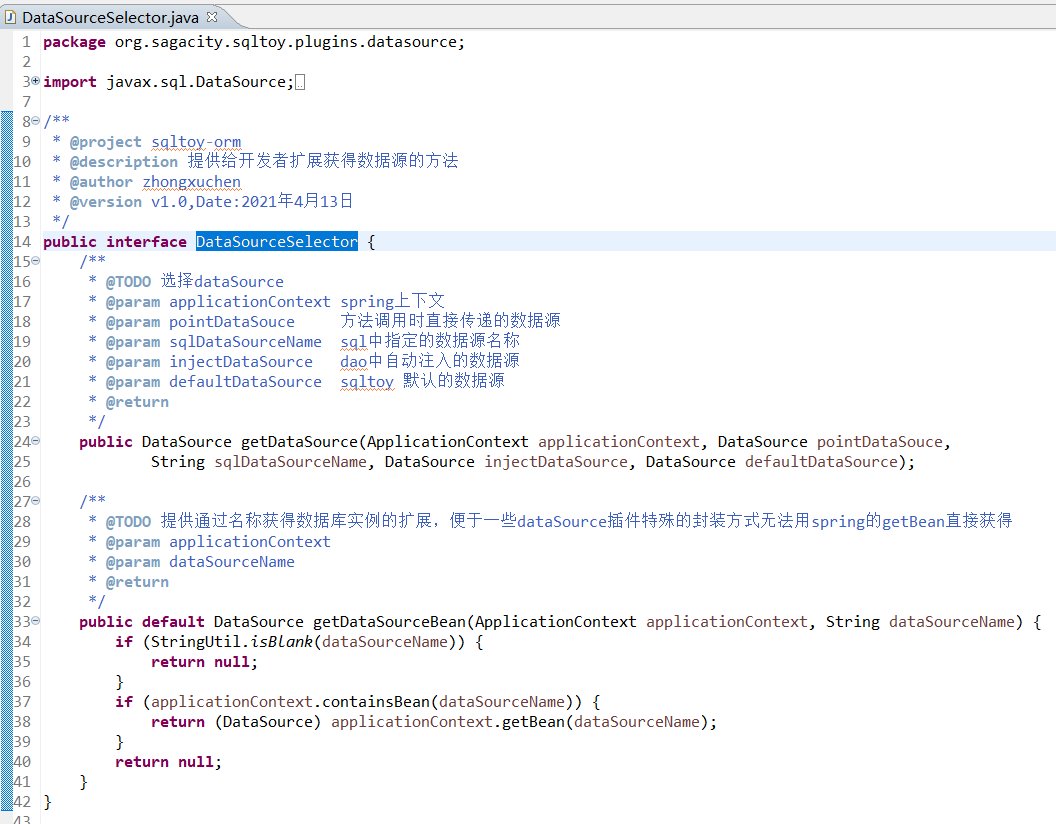Click the containsBean method call on line 37
Viewport: 1056px width, 824px height.
click(x=376, y=702)
